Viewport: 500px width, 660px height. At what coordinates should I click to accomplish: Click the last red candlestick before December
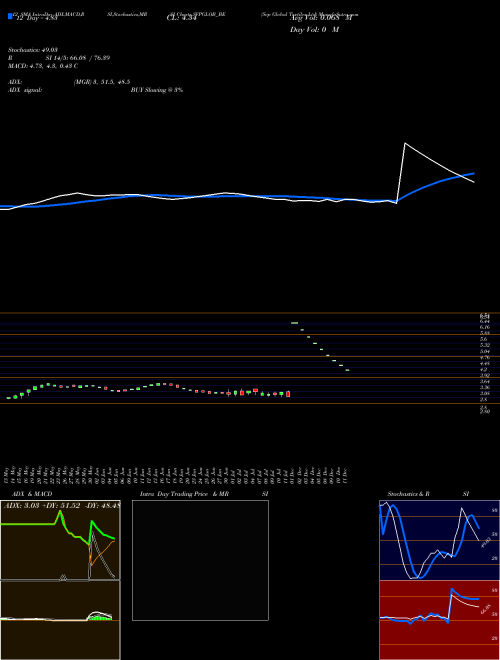point(288,394)
